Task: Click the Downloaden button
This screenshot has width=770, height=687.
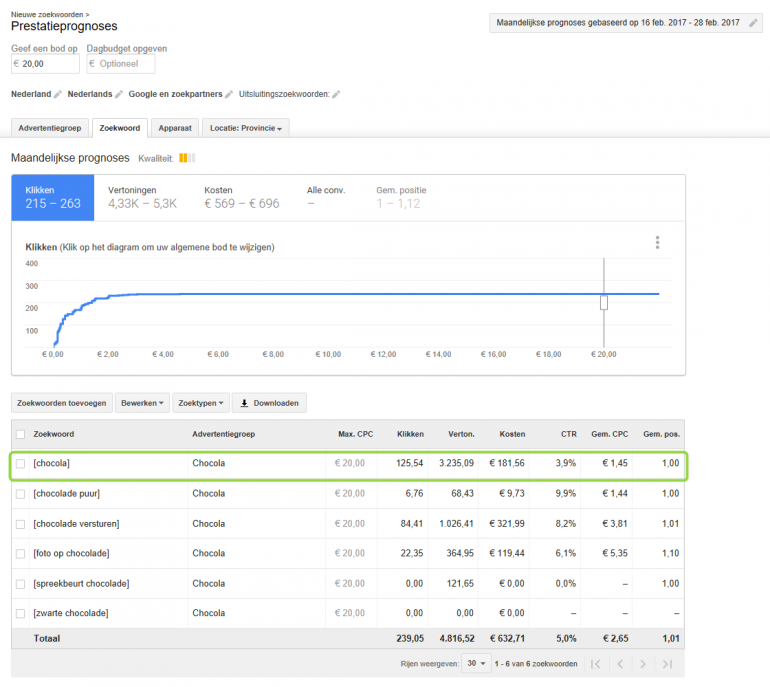Action: coord(269,403)
